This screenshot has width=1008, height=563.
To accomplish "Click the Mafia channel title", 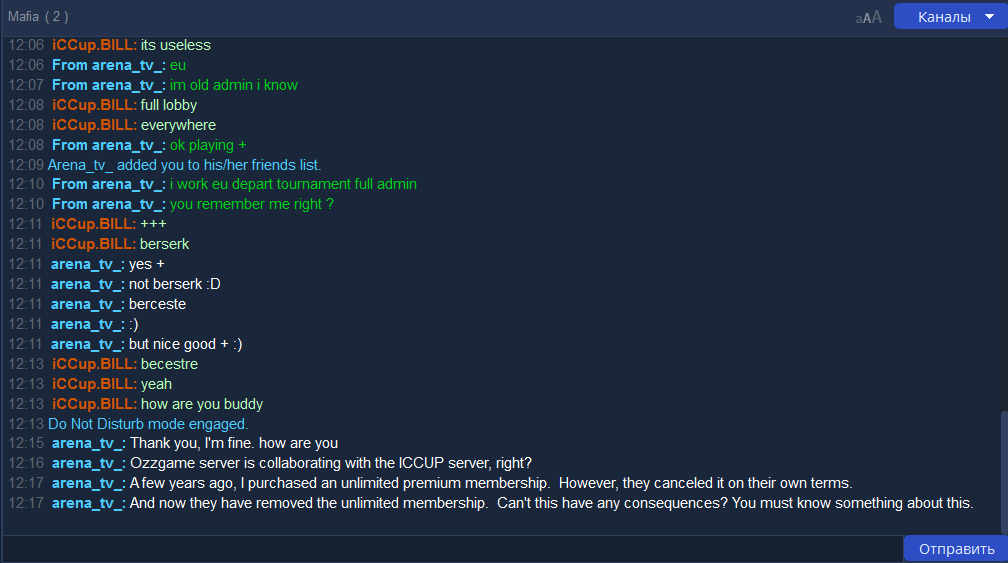I will [x=25, y=17].
